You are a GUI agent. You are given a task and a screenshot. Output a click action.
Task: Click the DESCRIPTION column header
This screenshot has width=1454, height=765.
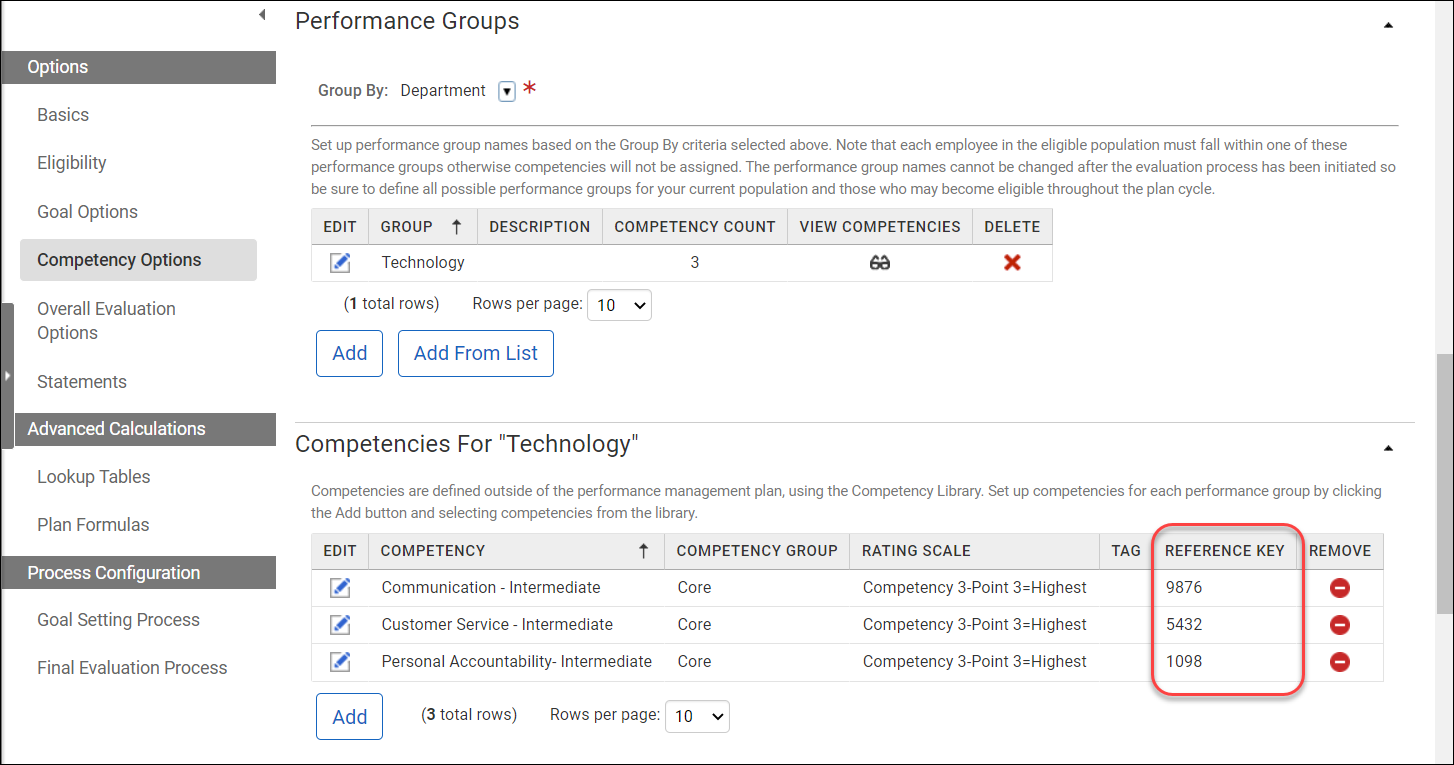[540, 227]
